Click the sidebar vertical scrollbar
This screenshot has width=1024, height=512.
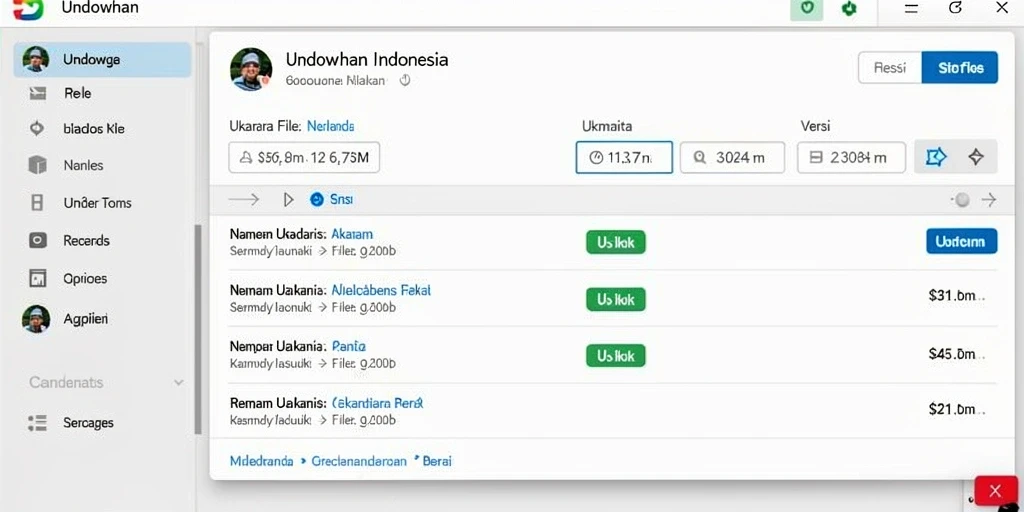click(198, 330)
